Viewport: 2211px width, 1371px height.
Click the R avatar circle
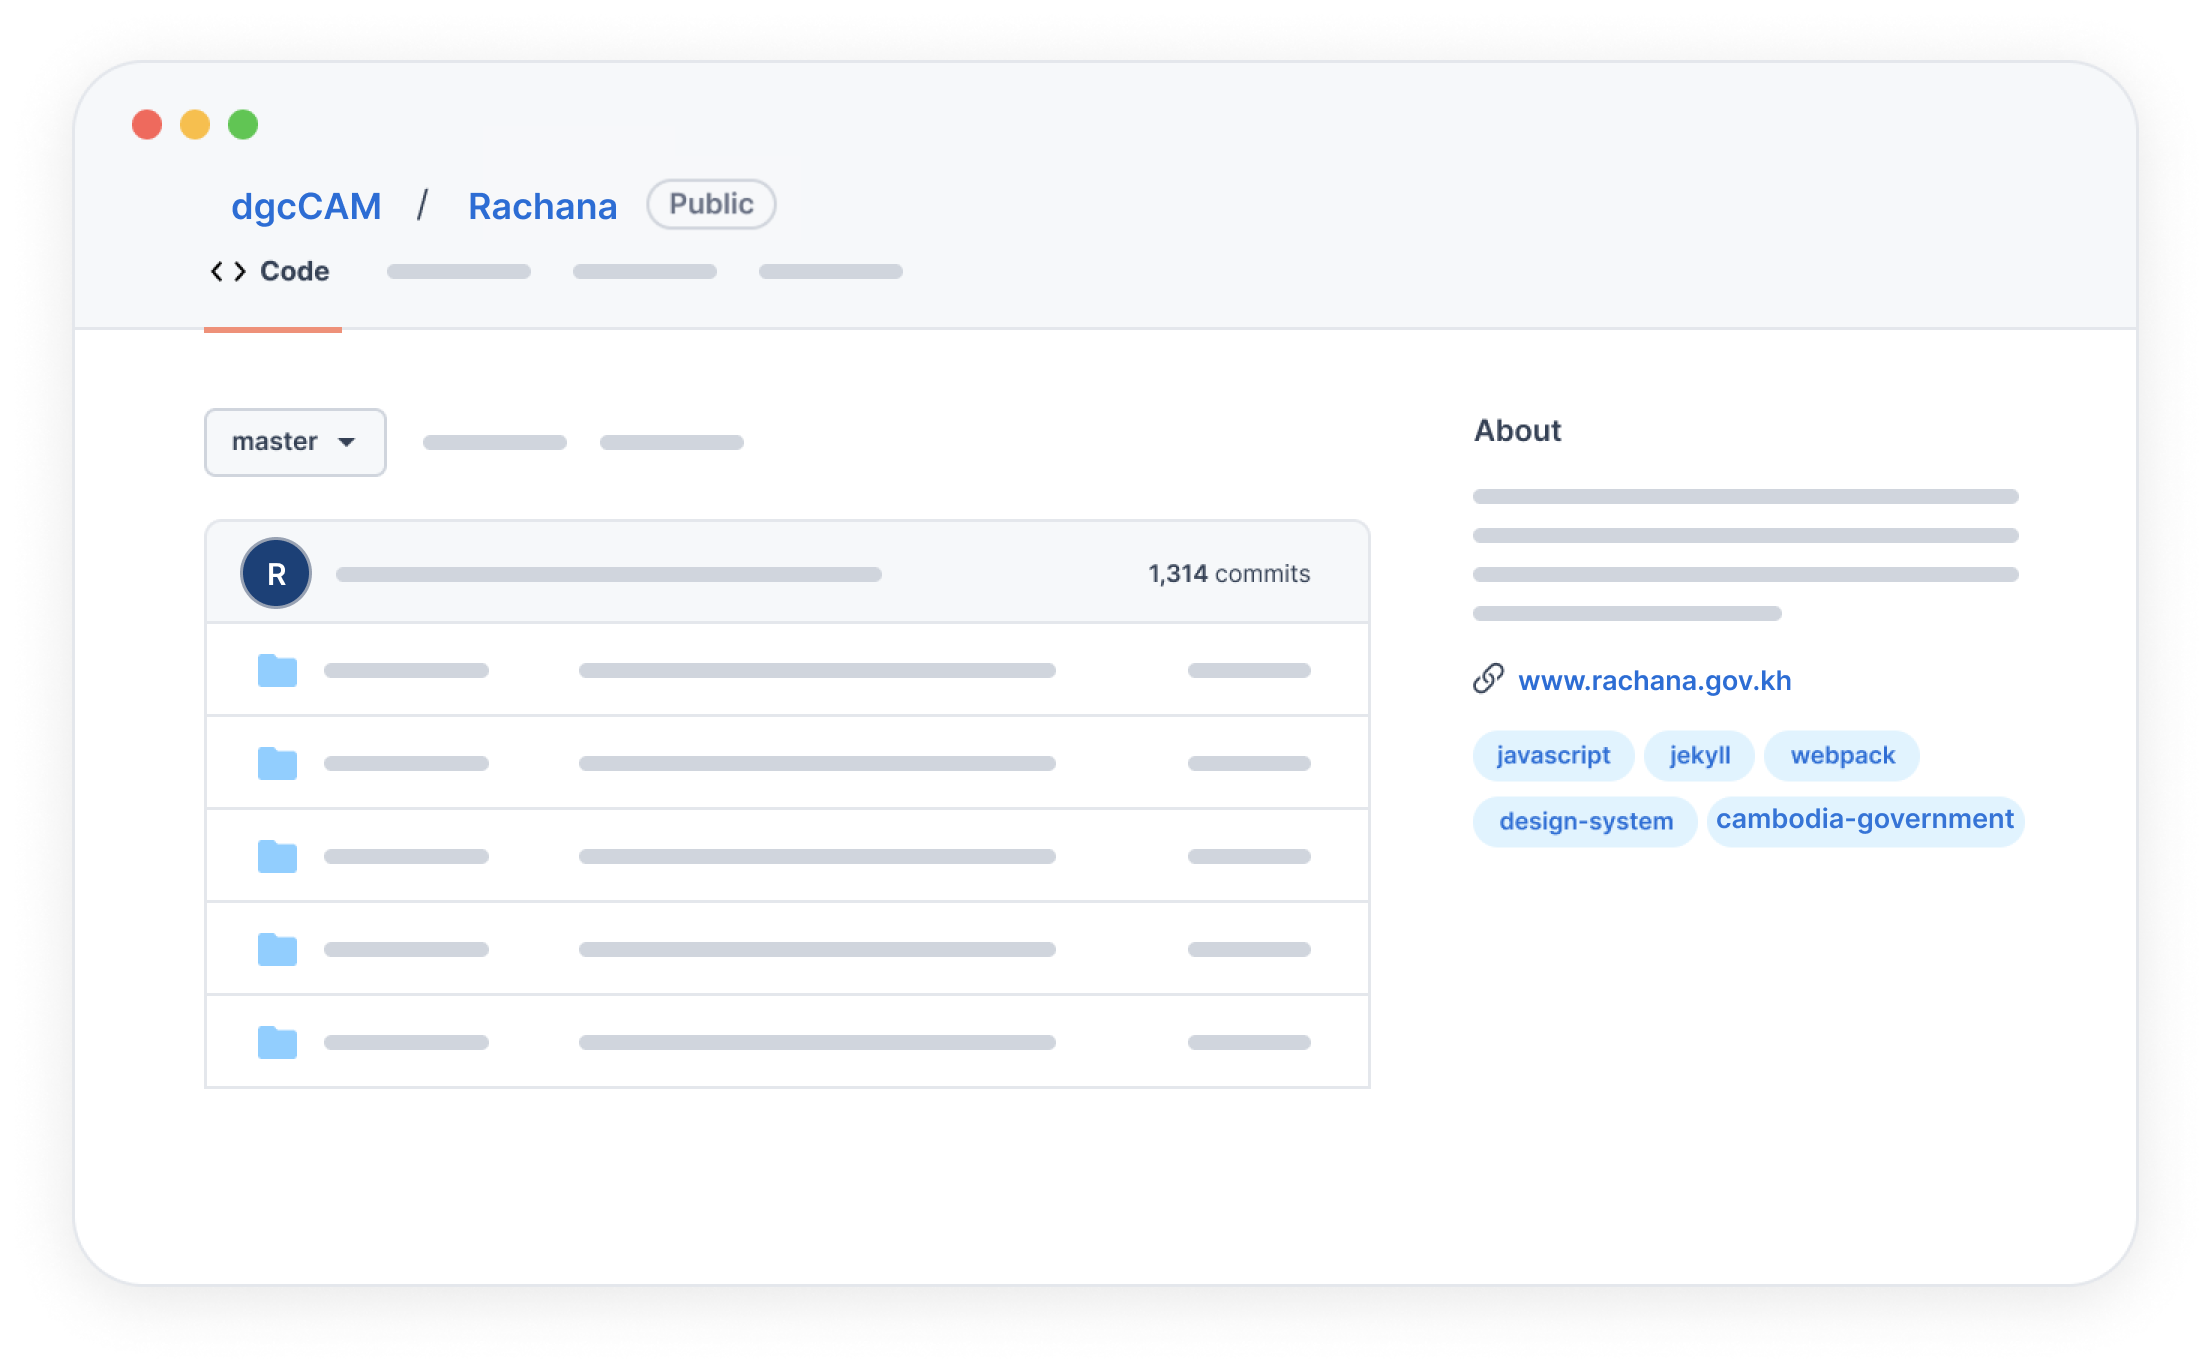coord(276,573)
